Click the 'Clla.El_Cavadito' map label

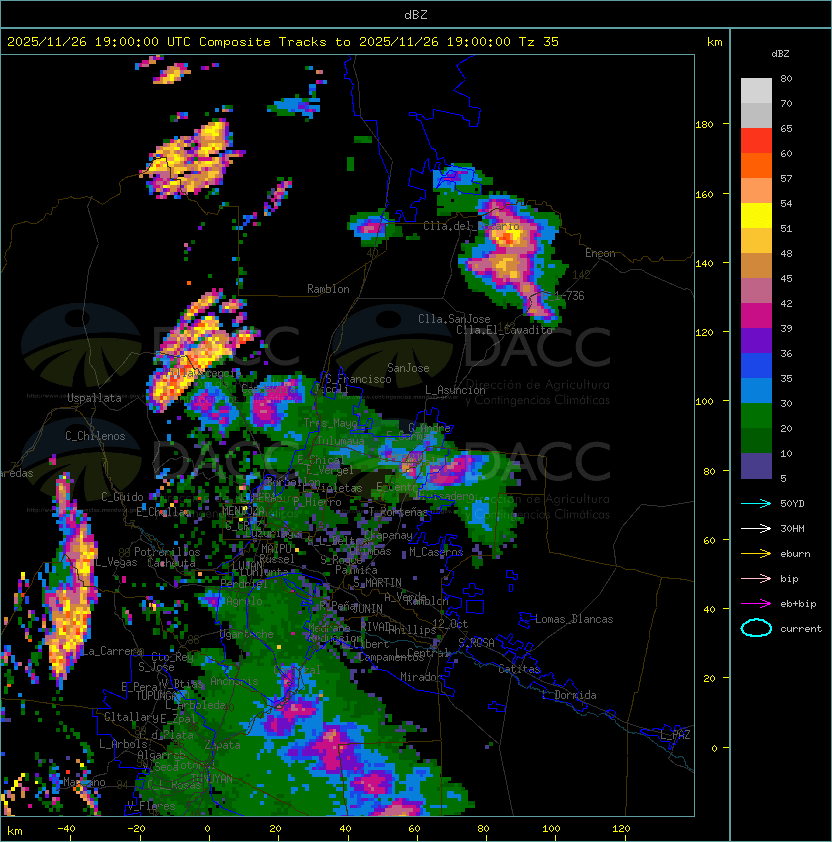click(x=504, y=330)
